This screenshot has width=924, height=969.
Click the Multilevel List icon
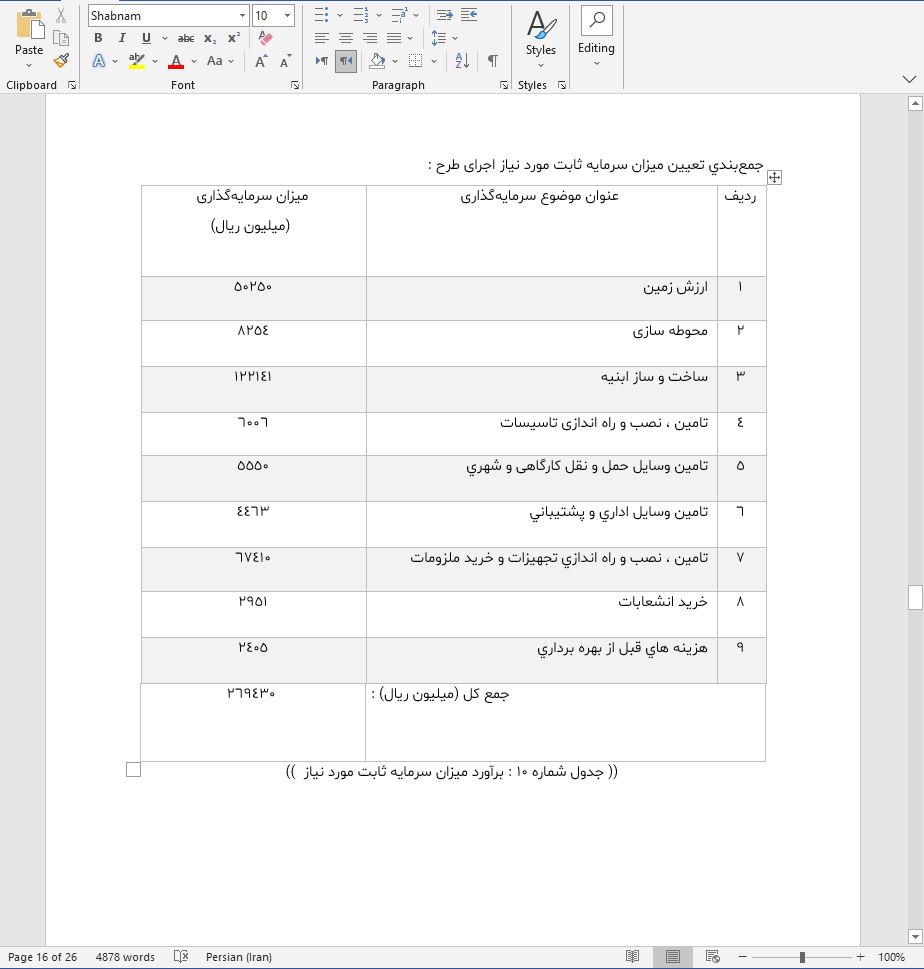399,15
